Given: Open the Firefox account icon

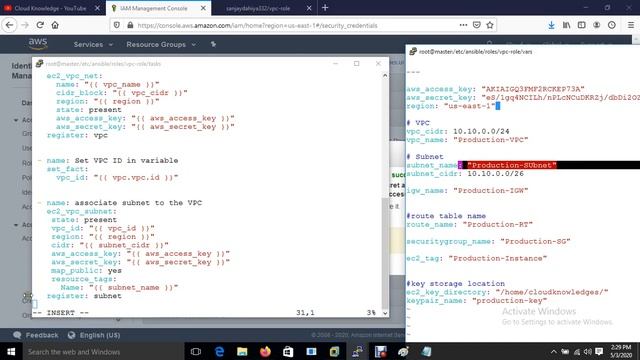Looking at the screenshot, I should (x=596, y=25).
